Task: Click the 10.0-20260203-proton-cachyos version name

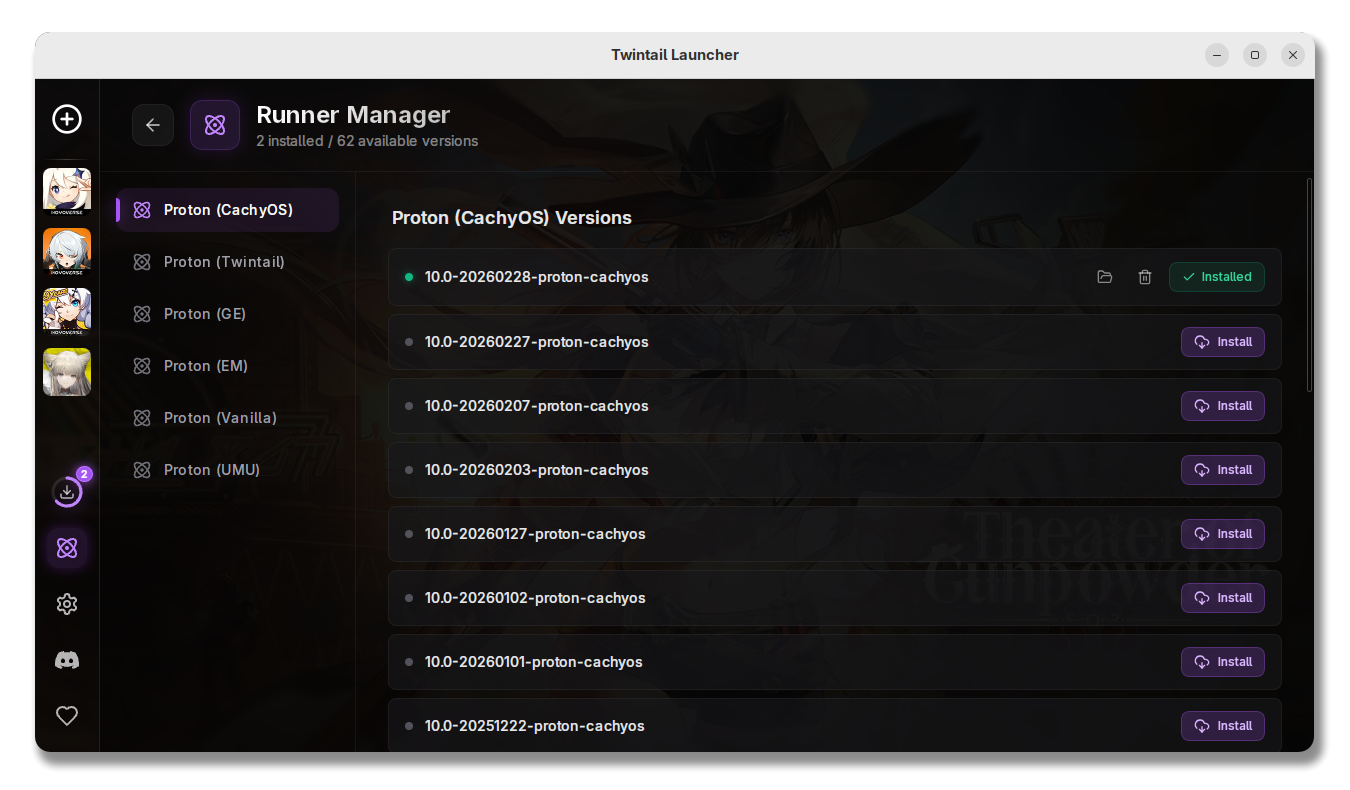Action: (537, 470)
